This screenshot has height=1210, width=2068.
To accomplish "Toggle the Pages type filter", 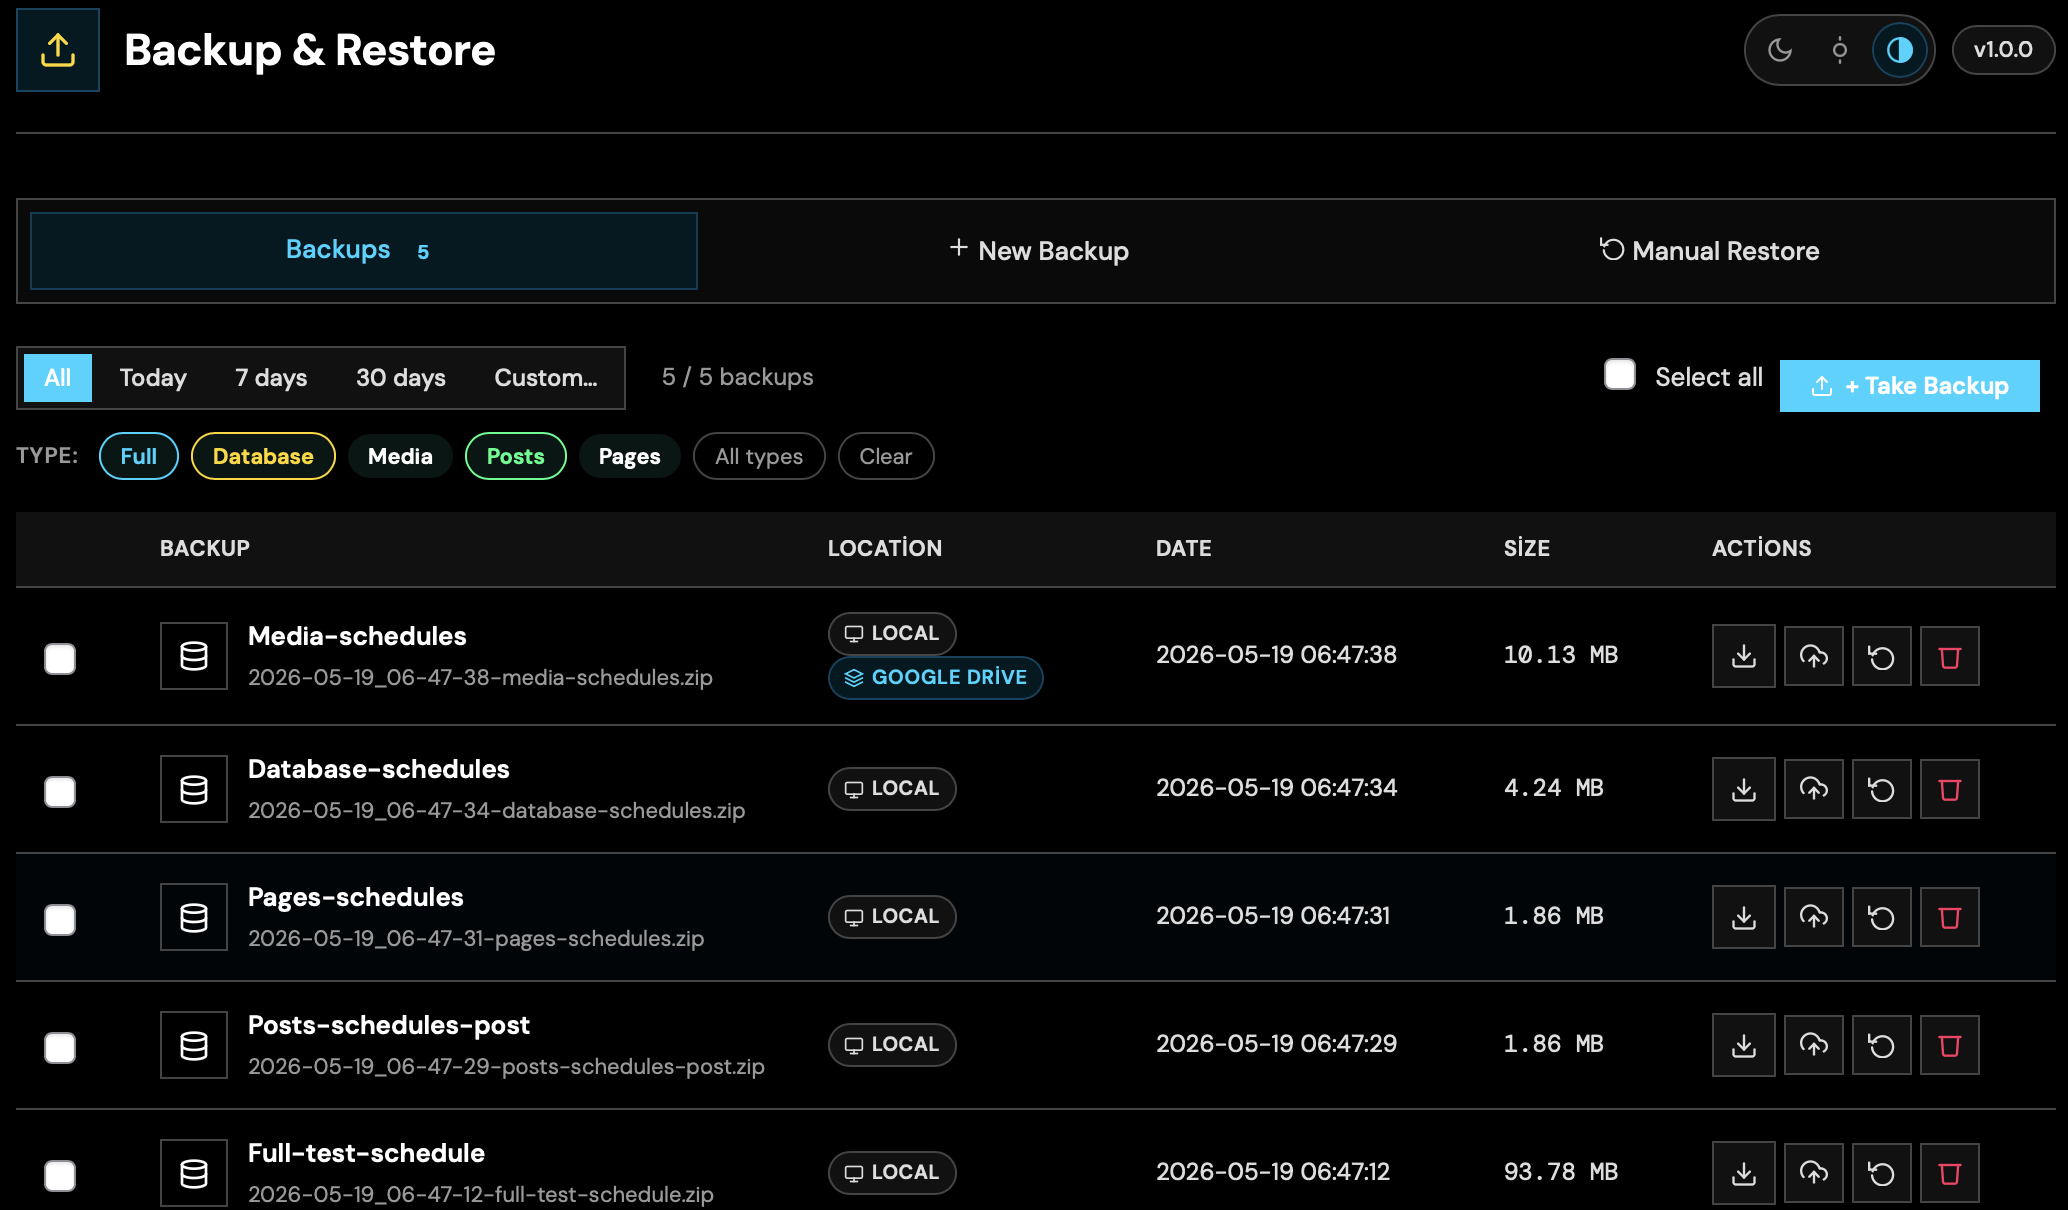I will 630,456.
